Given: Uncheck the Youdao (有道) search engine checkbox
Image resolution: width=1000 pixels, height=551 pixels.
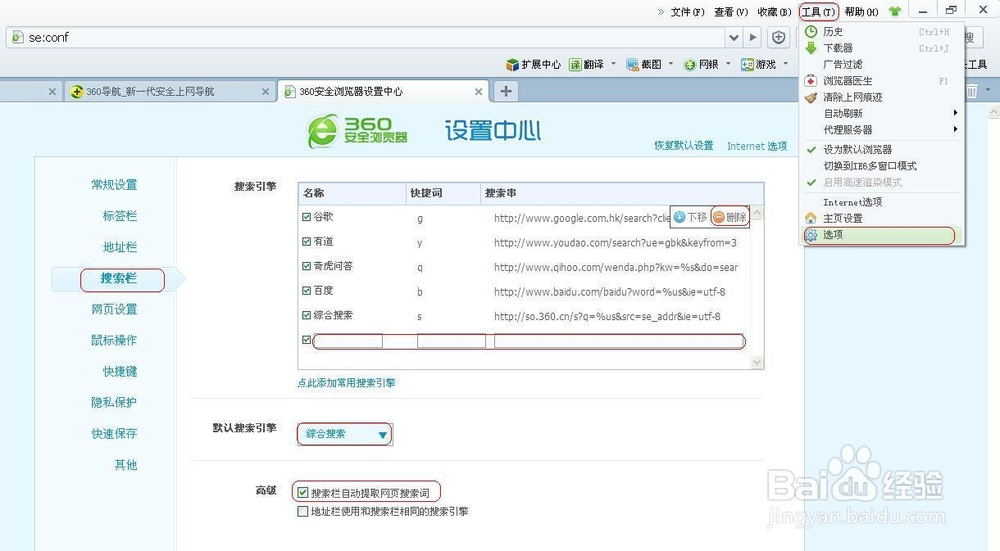Looking at the screenshot, I should [306, 242].
